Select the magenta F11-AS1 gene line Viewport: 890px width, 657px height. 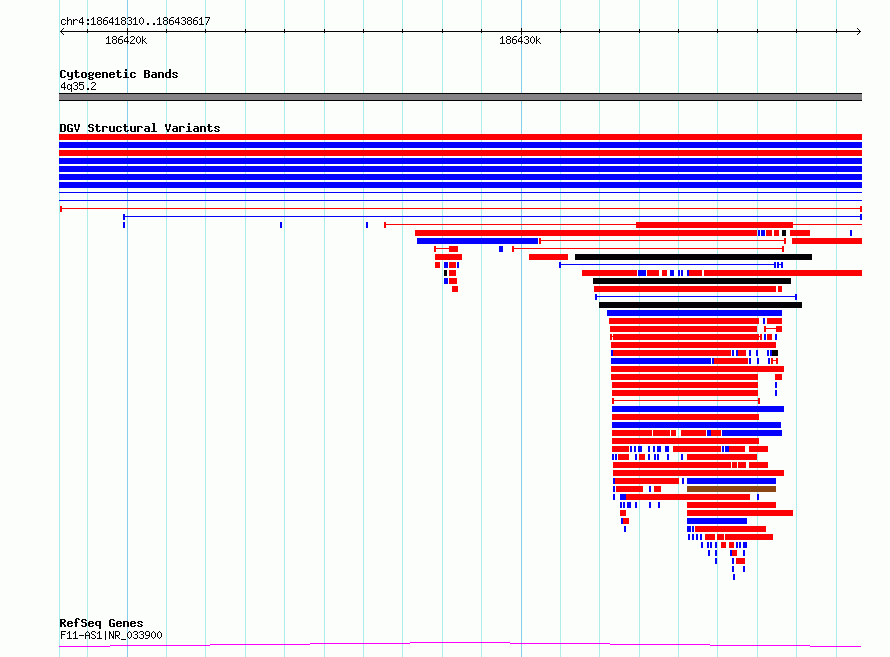tap(460, 645)
